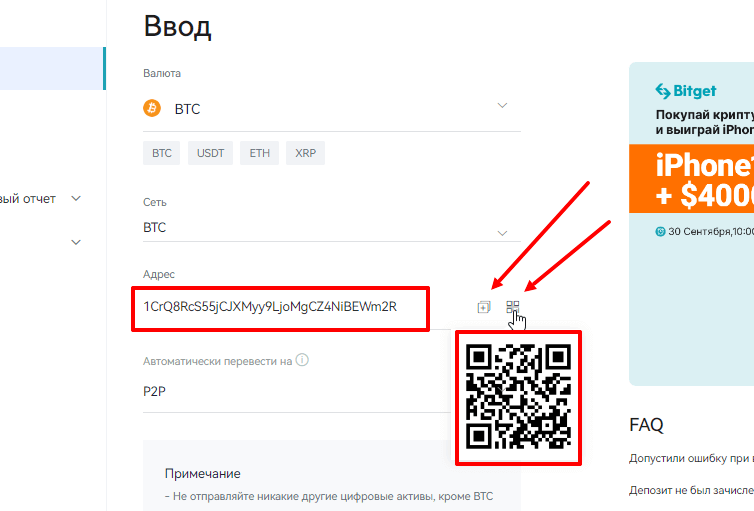This screenshot has height=511, width=754.
Task: Click the P2P auto-transfer field
Action: click(297, 391)
